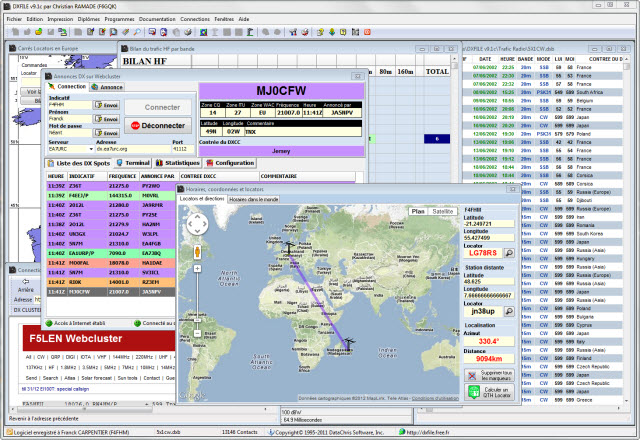Click the orange pegman street view icon
The image size is (640, 440).
(197, 251)
